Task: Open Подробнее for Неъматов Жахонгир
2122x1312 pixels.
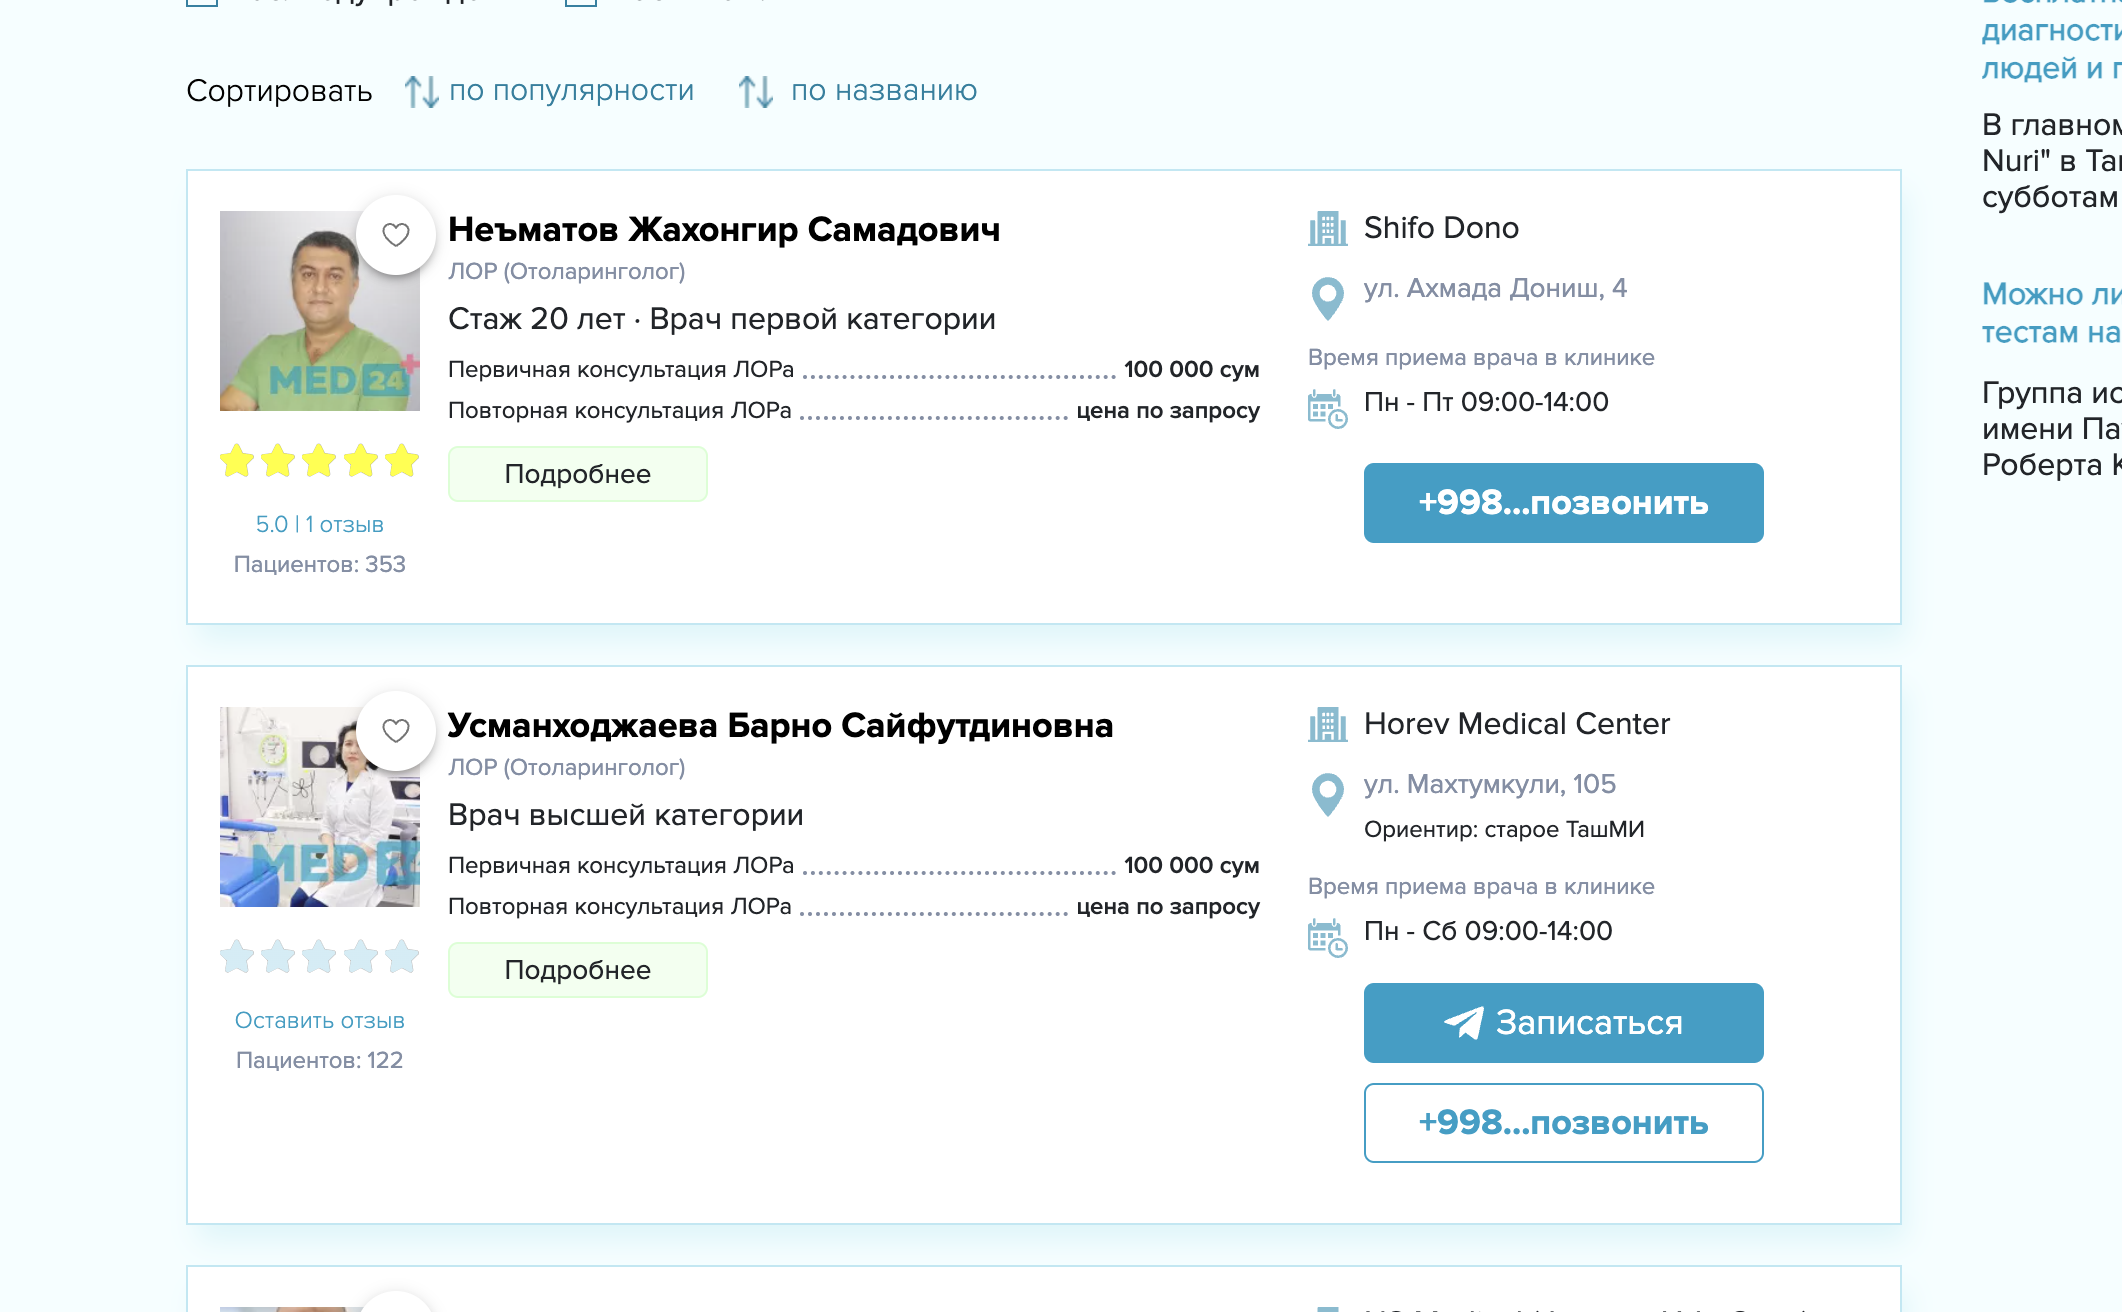Action: coord(577,474)
